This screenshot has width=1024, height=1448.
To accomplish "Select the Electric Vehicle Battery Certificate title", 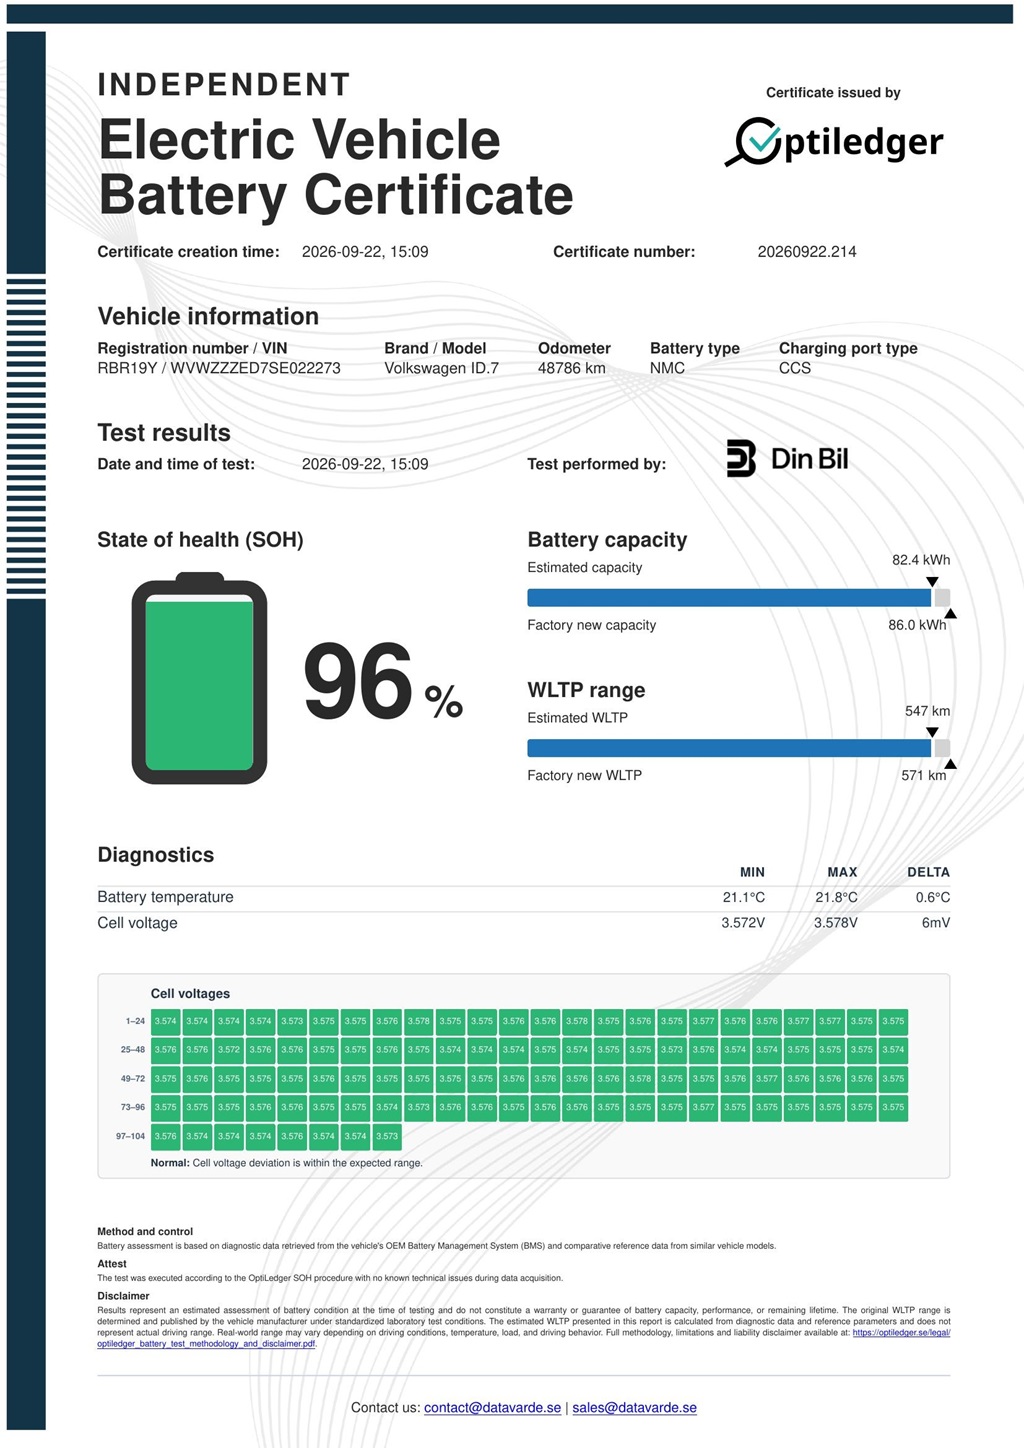I will tap(336, 167).
